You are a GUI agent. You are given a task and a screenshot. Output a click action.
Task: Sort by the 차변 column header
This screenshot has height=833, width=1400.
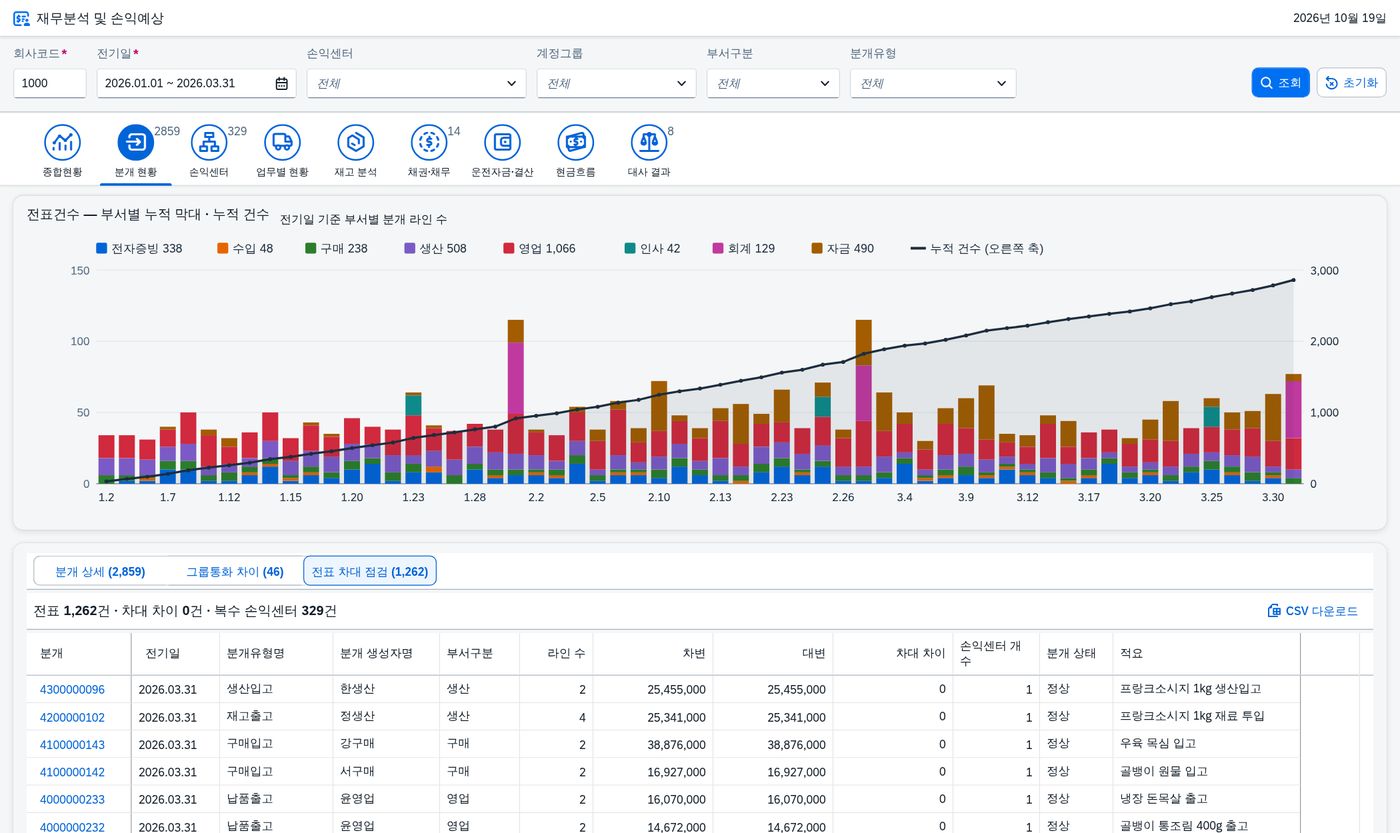(652, 653)
